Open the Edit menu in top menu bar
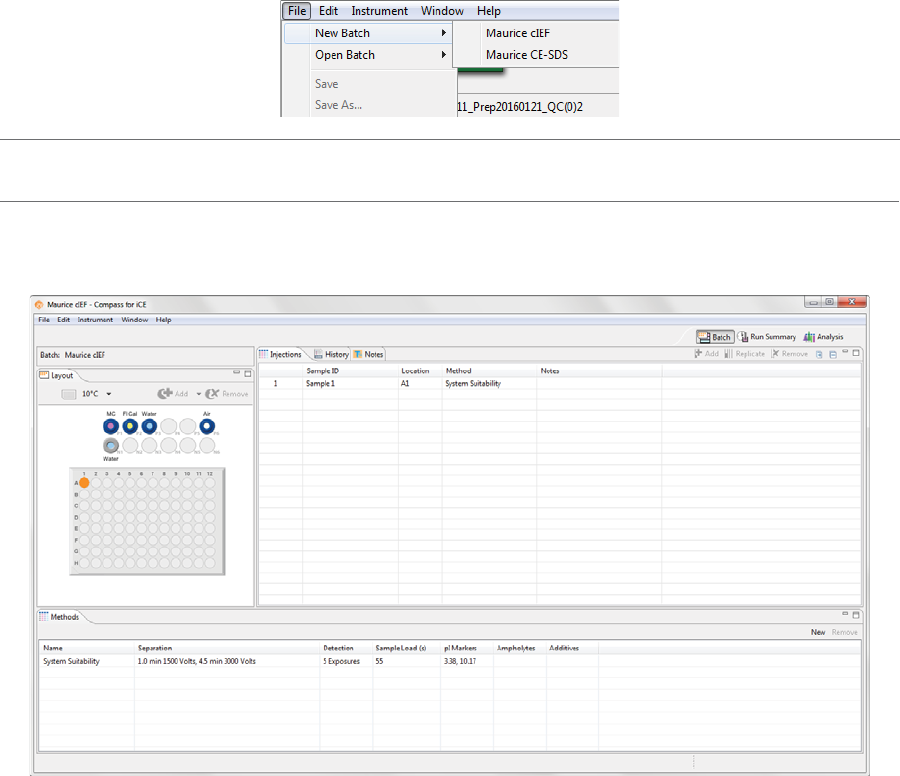 tap(328, 11)
